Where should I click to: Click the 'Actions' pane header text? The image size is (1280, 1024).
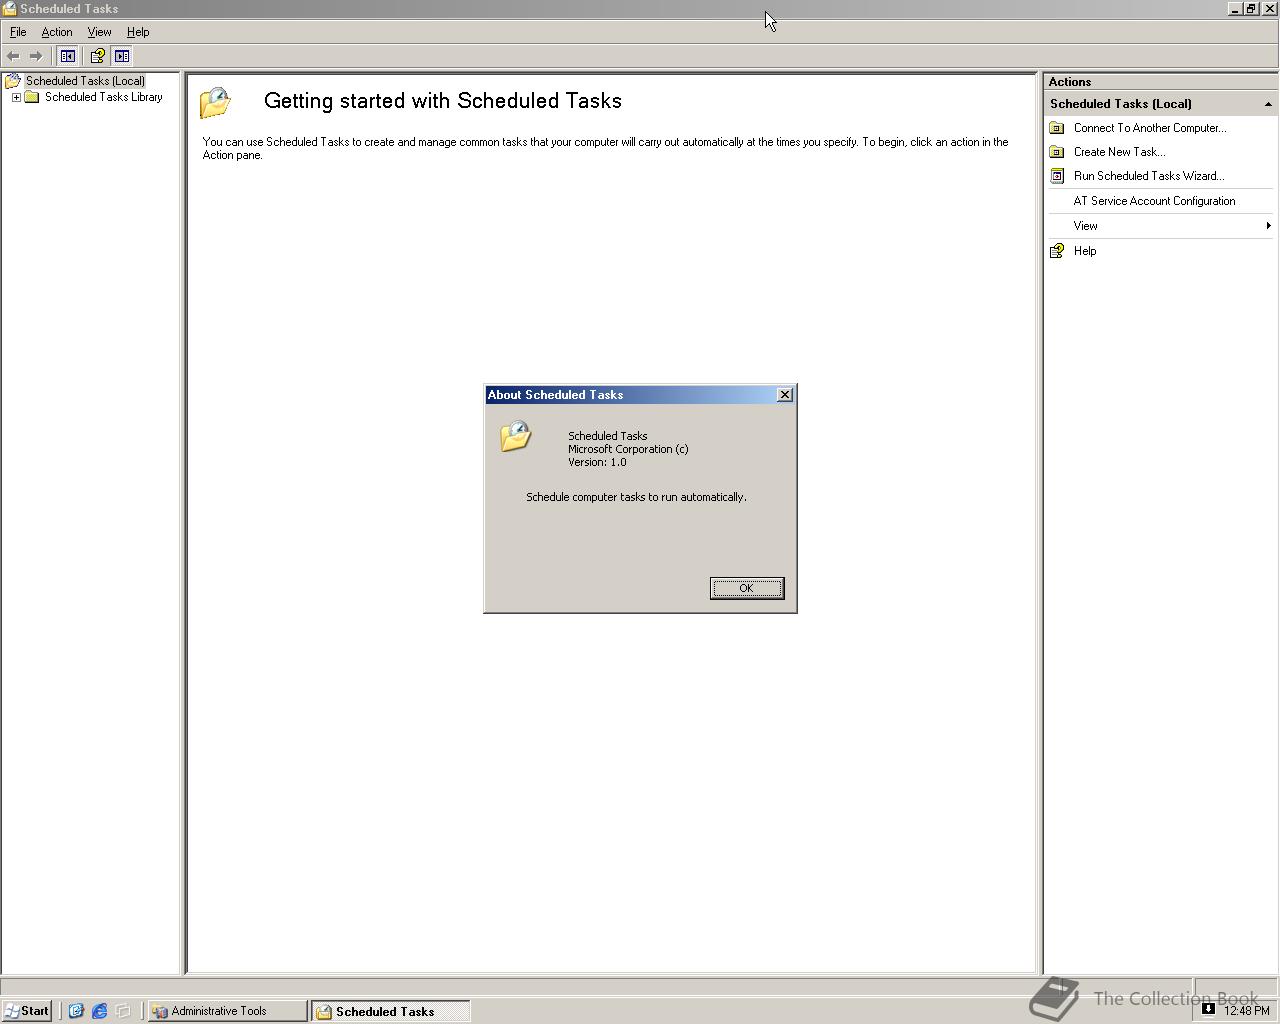1069,82
